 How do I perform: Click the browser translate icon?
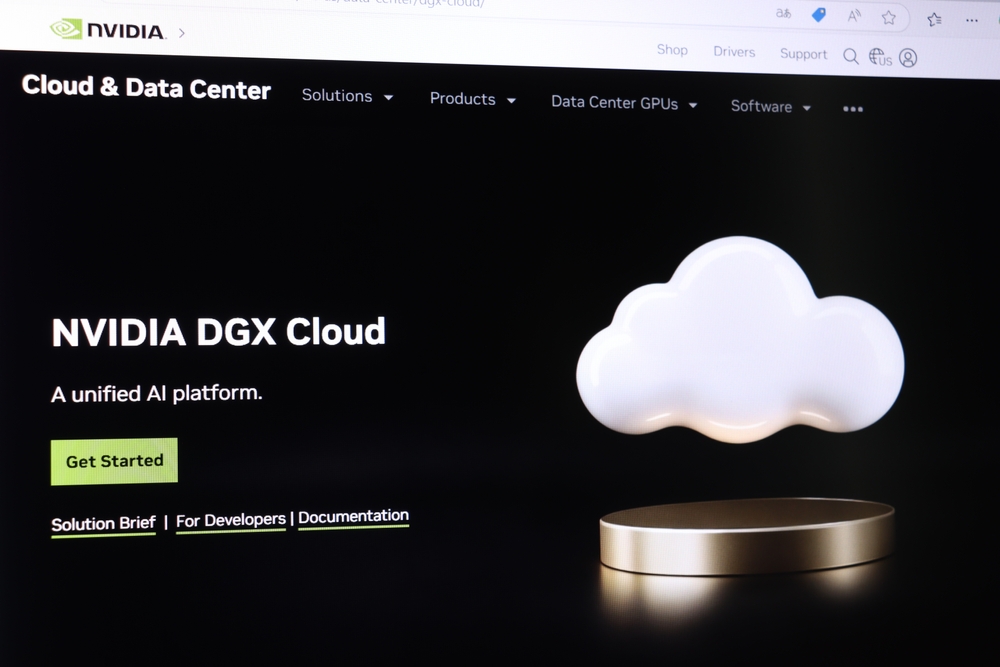[x=783, y=13]
